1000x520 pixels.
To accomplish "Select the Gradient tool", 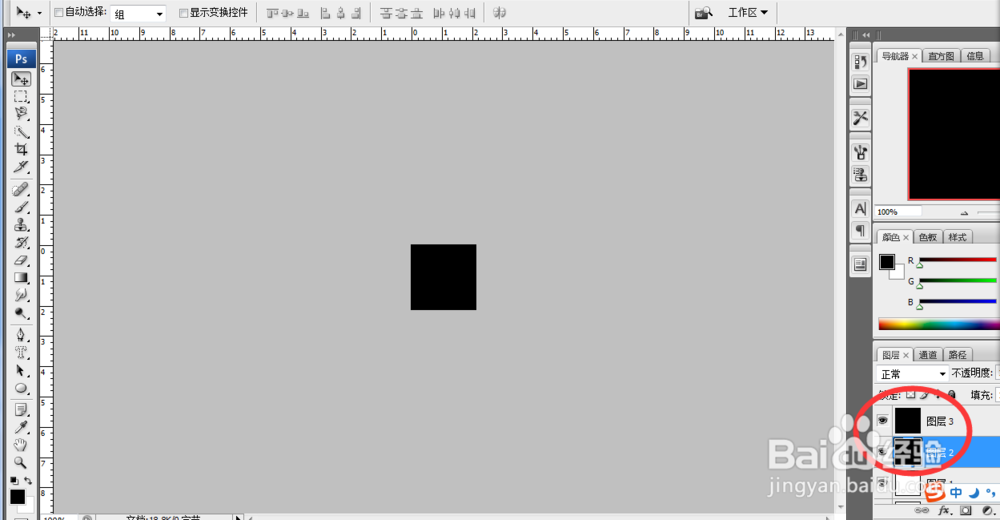I will tap(21, 278).
